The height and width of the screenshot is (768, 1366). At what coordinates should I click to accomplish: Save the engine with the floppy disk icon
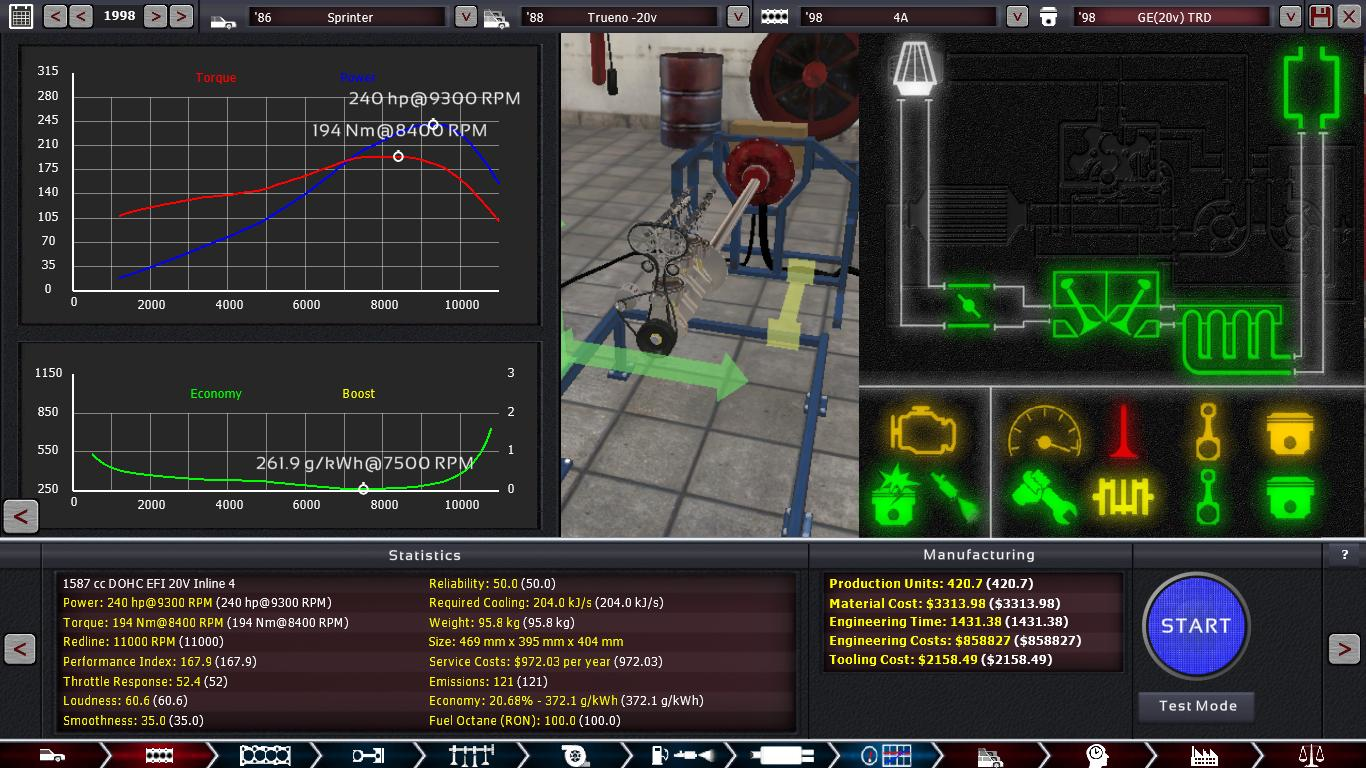click(x=1320, y=17)
